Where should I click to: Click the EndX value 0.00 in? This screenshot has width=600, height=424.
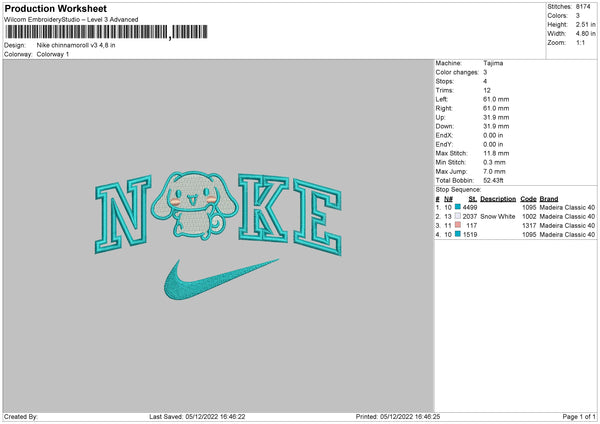[x=493, y=135]
